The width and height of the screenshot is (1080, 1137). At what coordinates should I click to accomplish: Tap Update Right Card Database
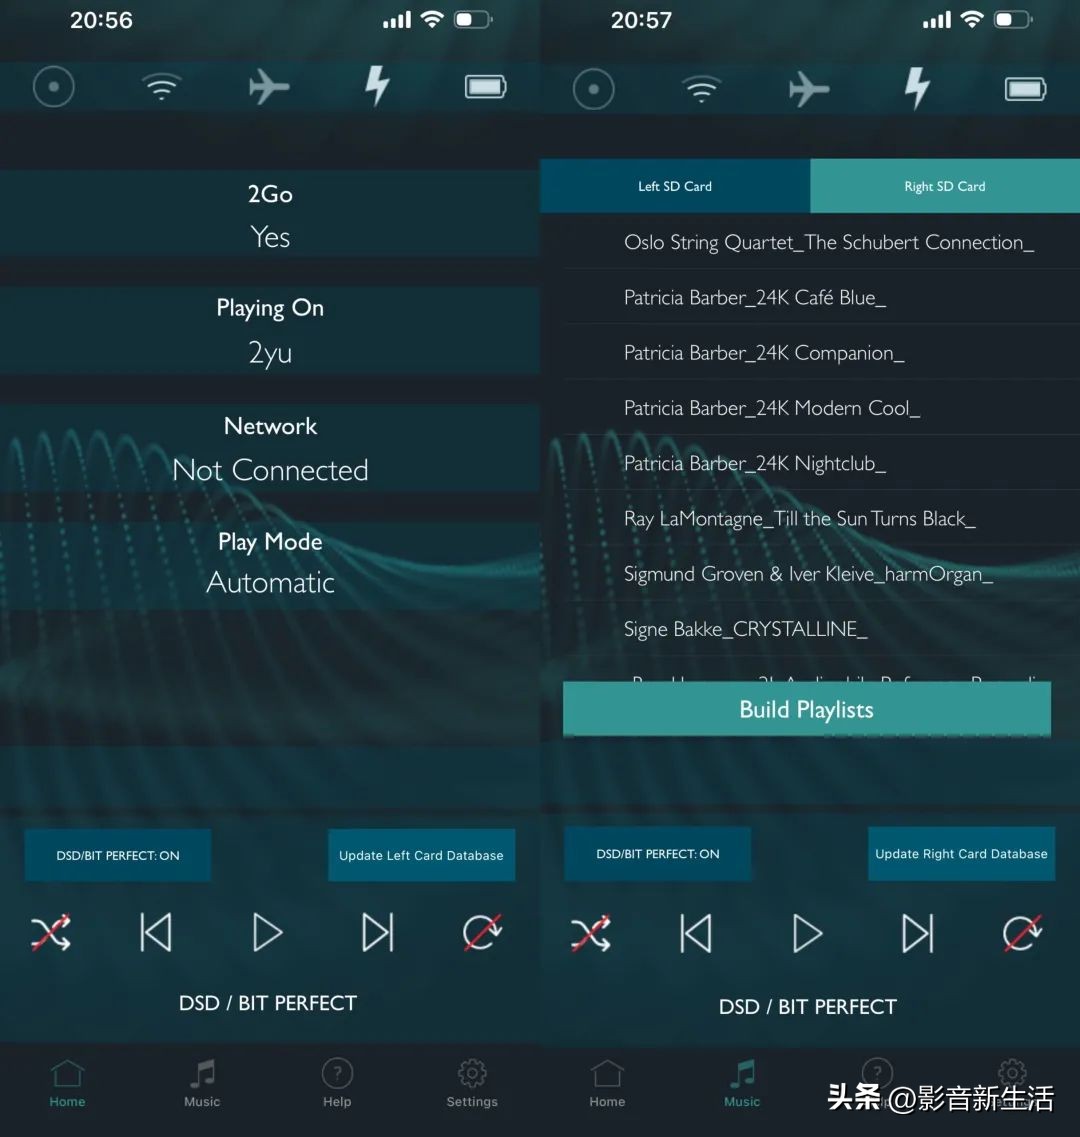961,854
